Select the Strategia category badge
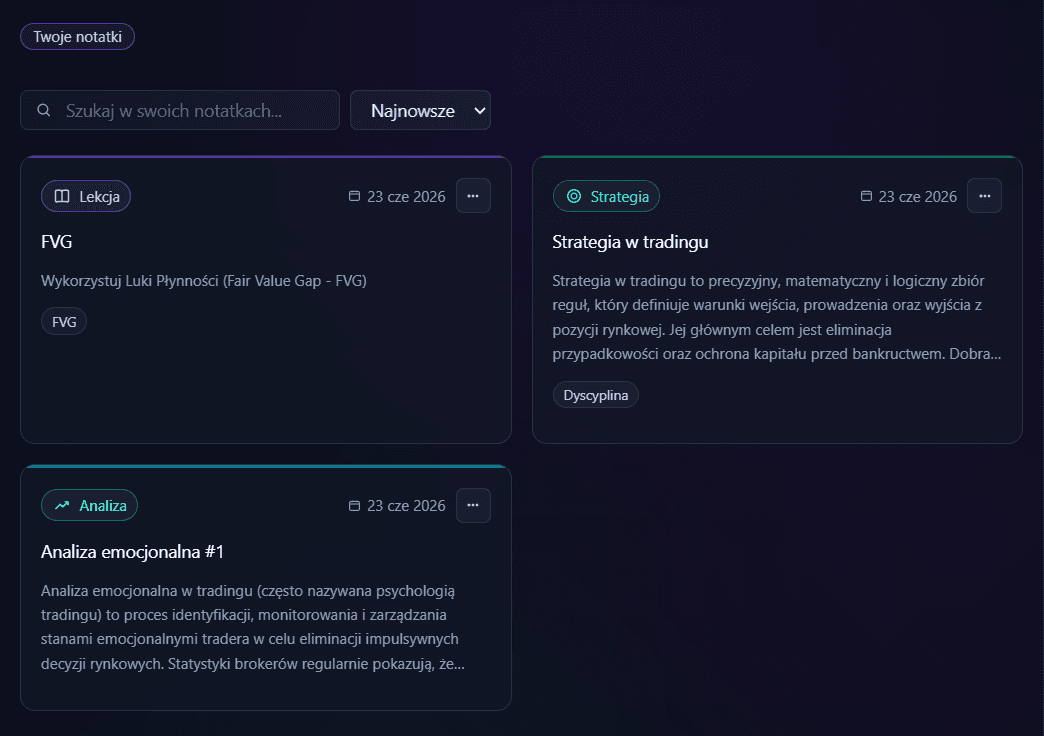 606,196
